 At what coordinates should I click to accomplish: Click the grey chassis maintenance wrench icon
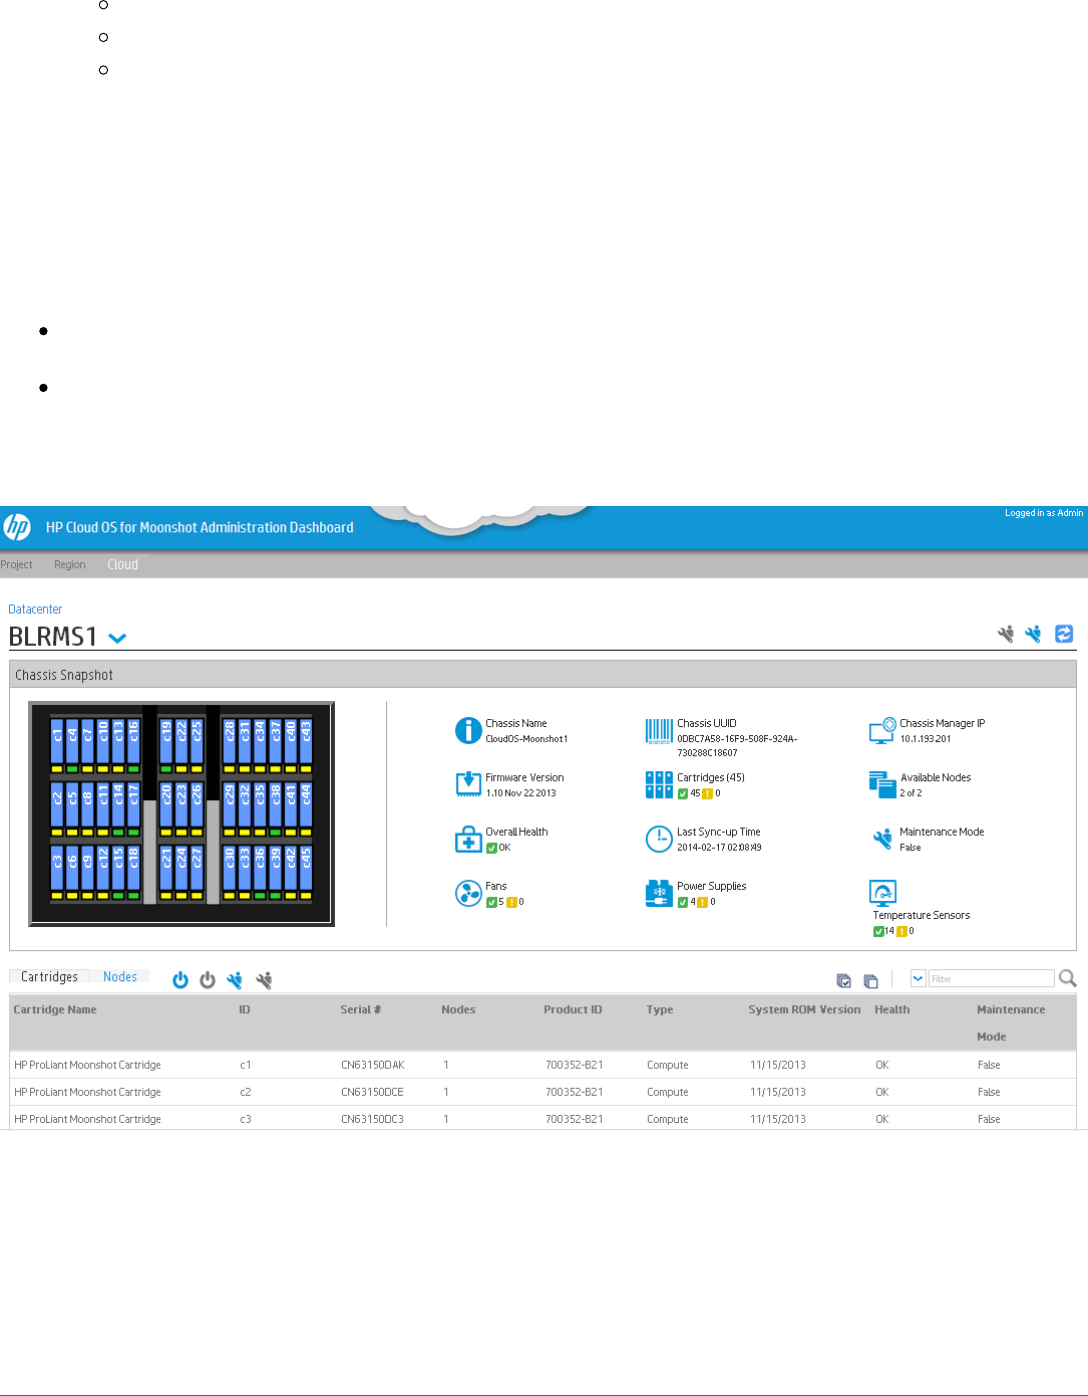point(1006,634)
